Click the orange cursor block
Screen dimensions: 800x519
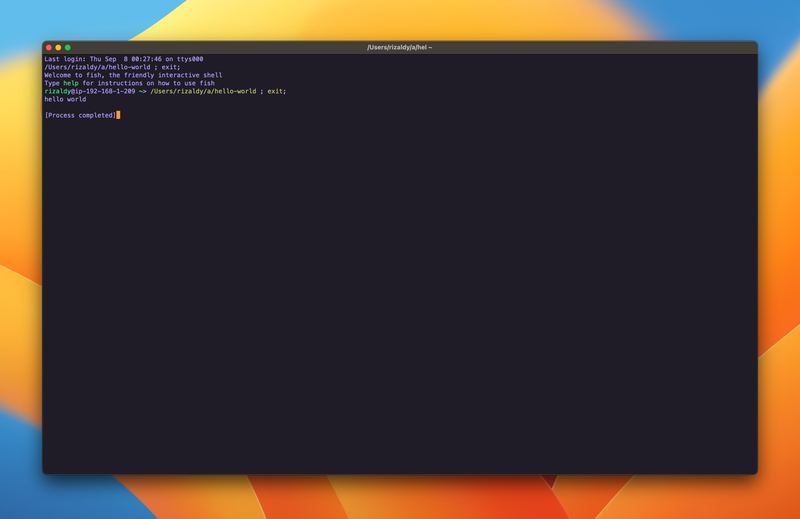click(118, 115)
